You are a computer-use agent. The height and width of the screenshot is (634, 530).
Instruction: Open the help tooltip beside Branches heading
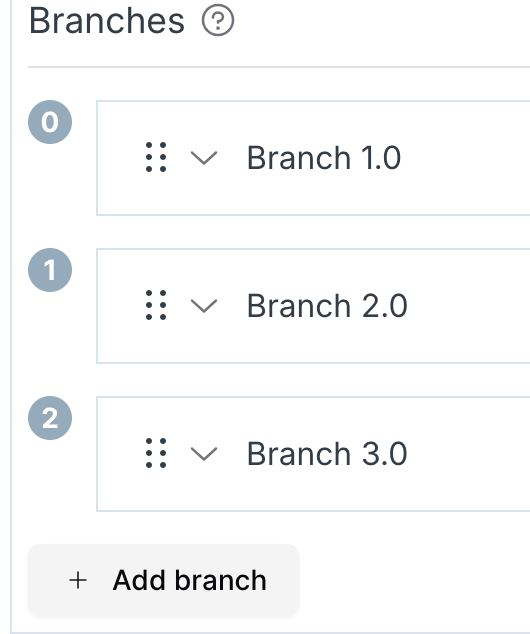[x=217, y=20]
